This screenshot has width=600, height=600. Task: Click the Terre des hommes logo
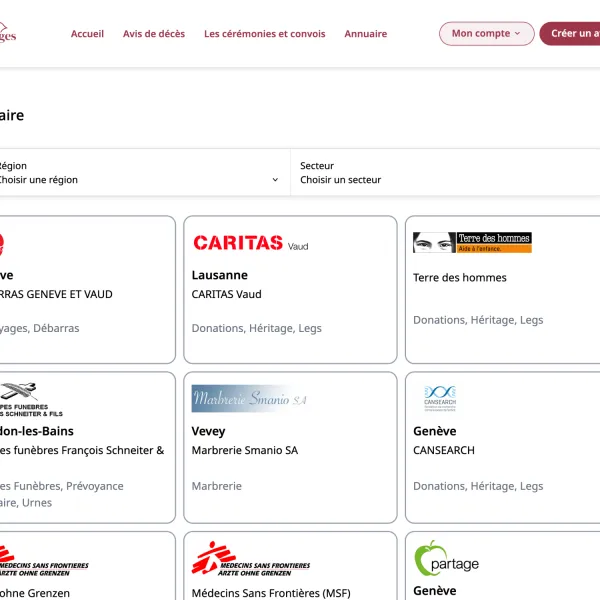(472, 242)
